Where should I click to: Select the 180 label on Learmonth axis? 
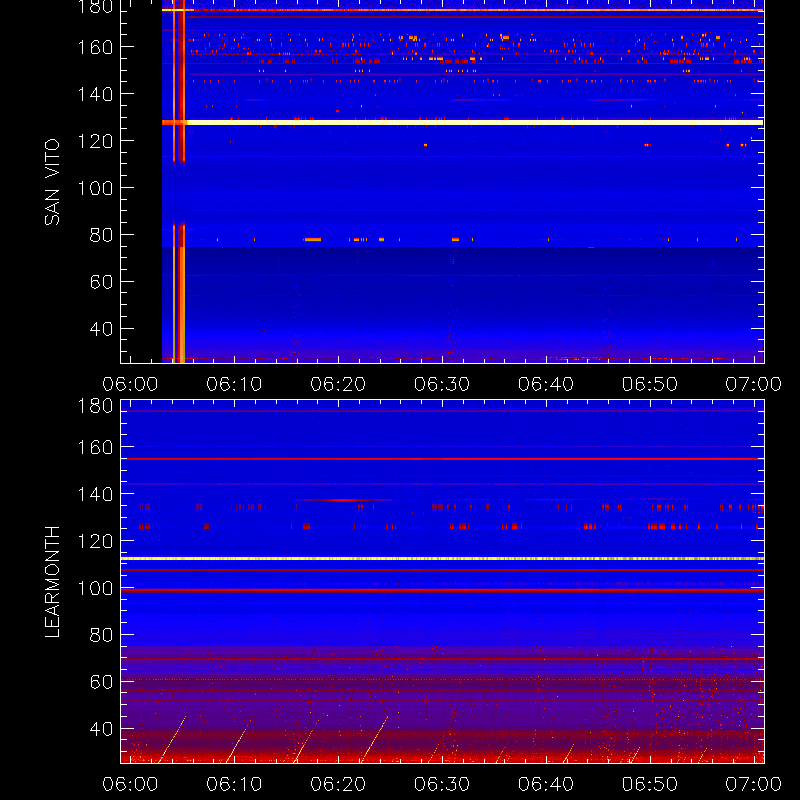click(x=95, y=406)
